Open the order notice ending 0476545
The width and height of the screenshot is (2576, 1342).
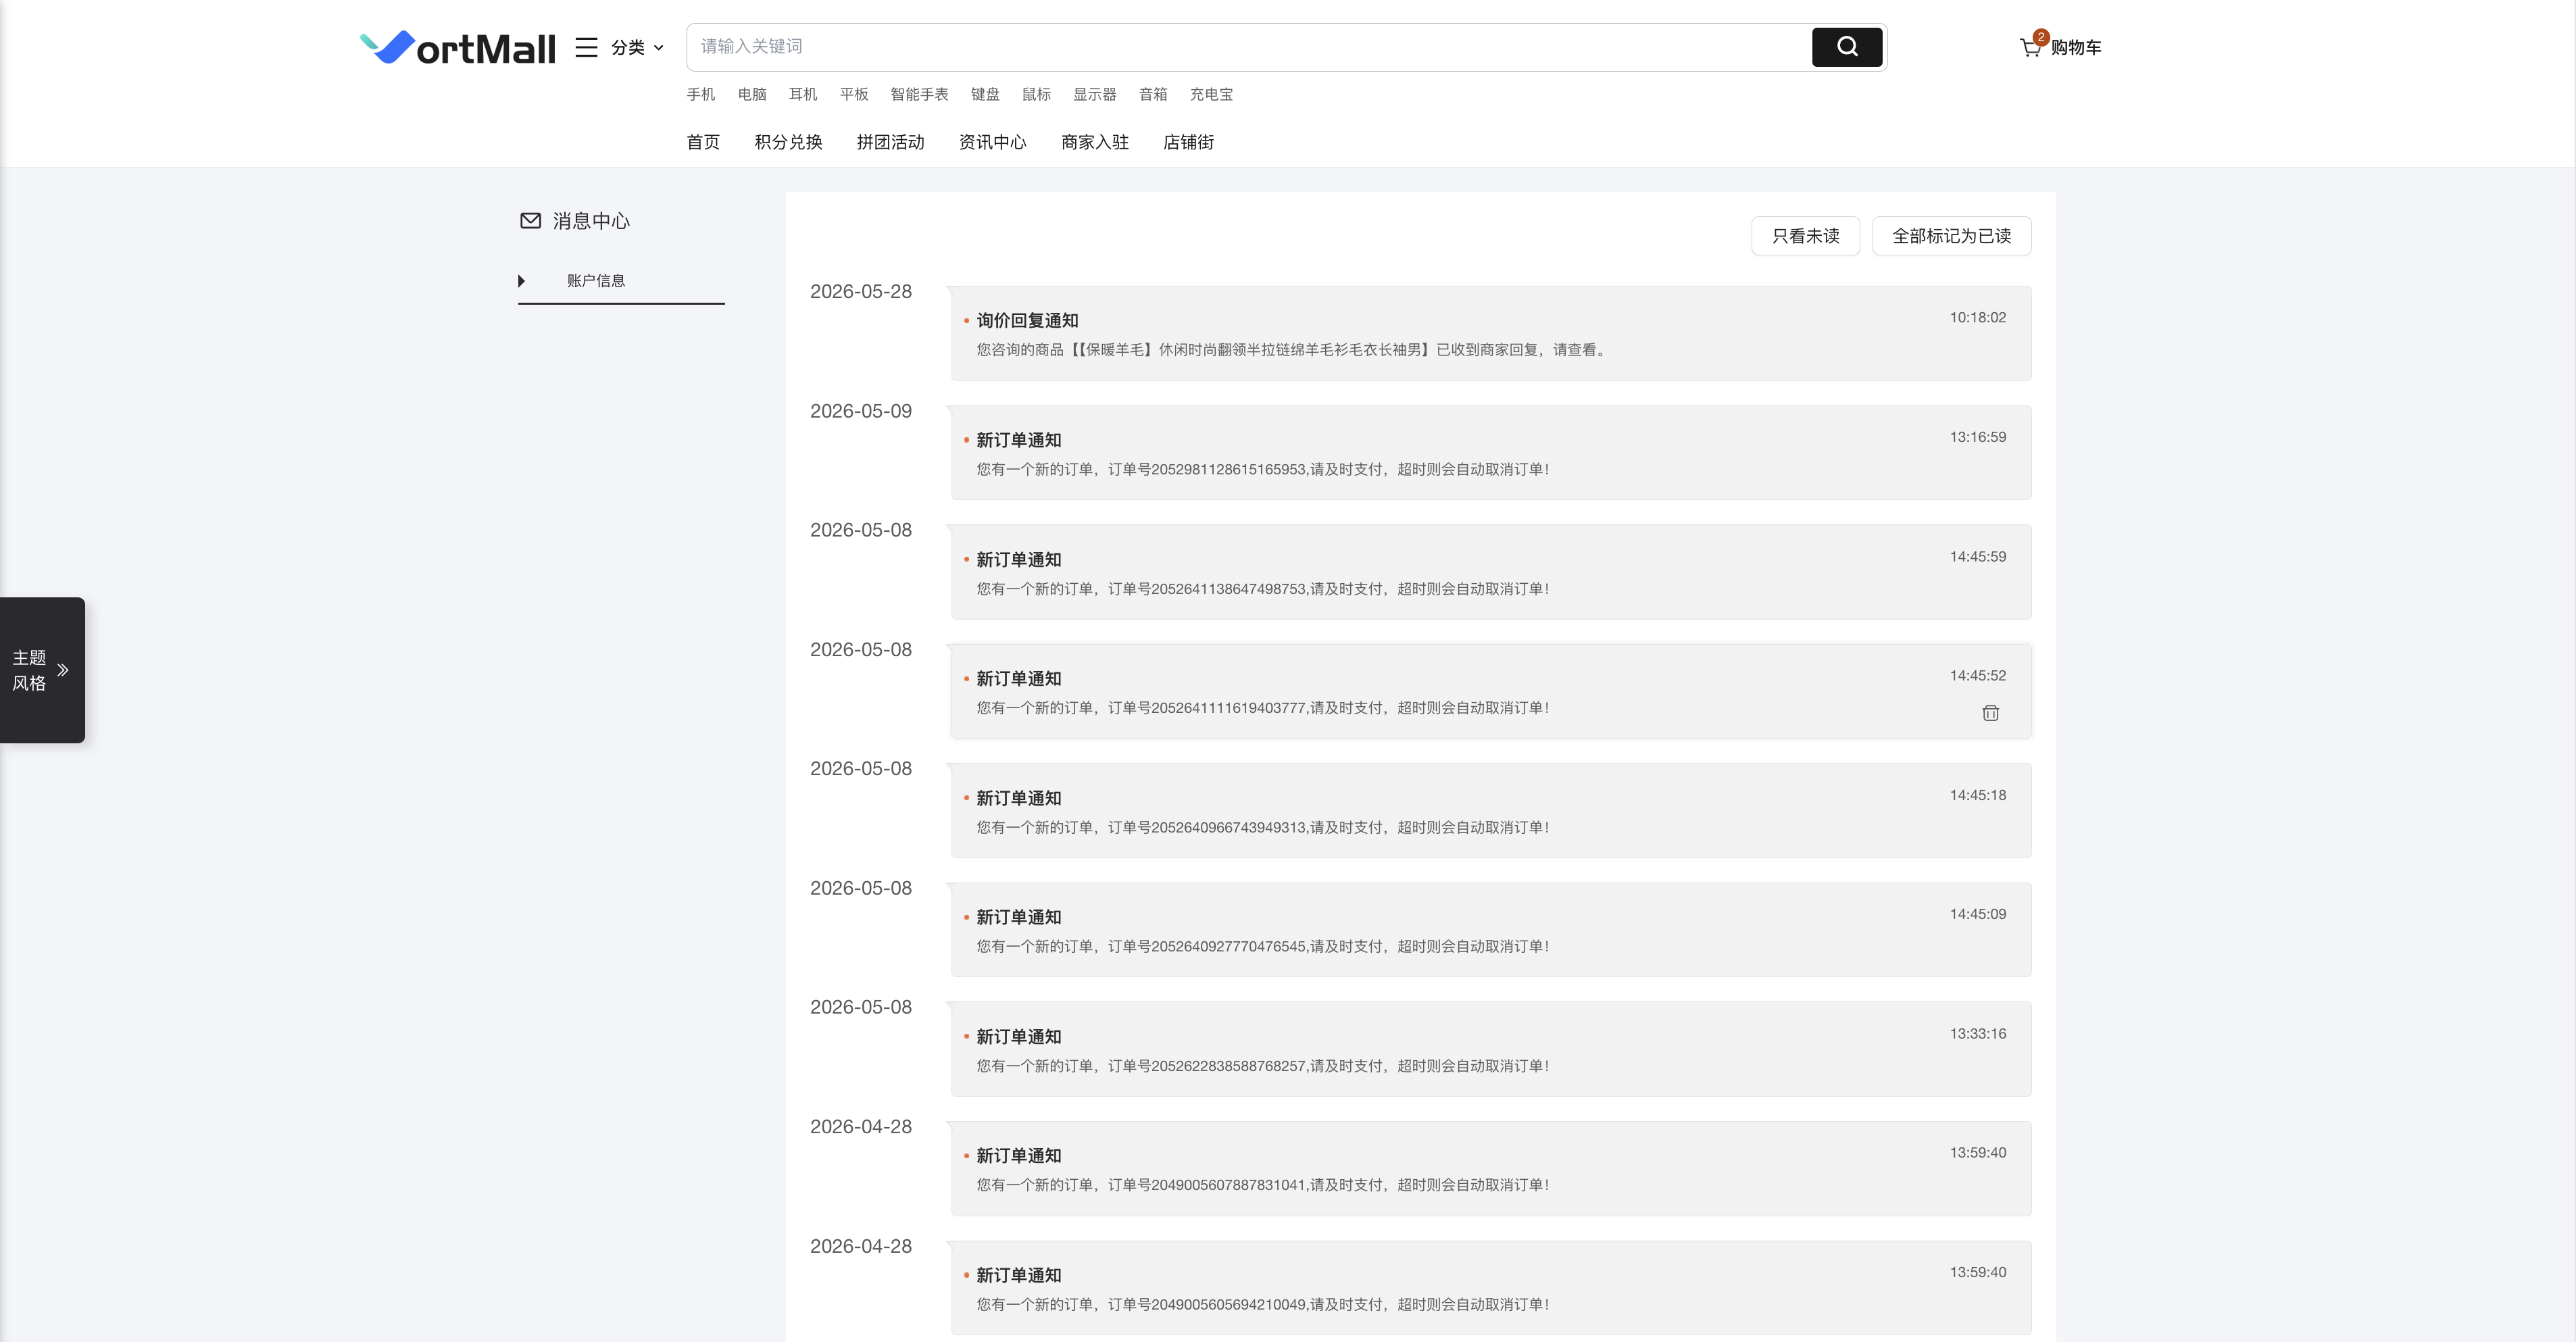click(x=1490, y=930)
